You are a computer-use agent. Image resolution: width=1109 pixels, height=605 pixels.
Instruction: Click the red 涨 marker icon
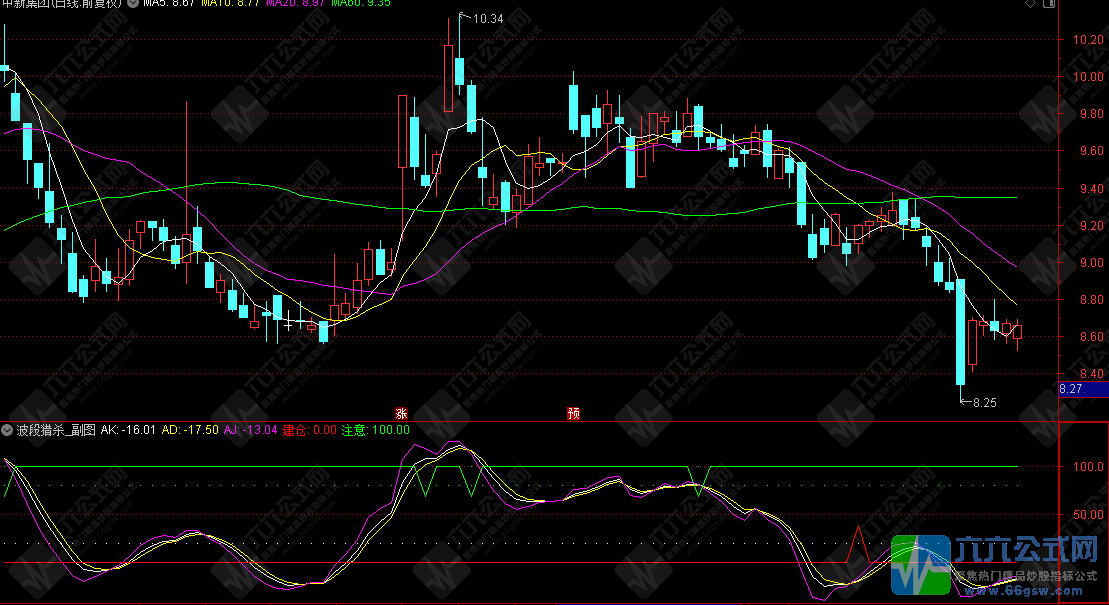(402, 413)
